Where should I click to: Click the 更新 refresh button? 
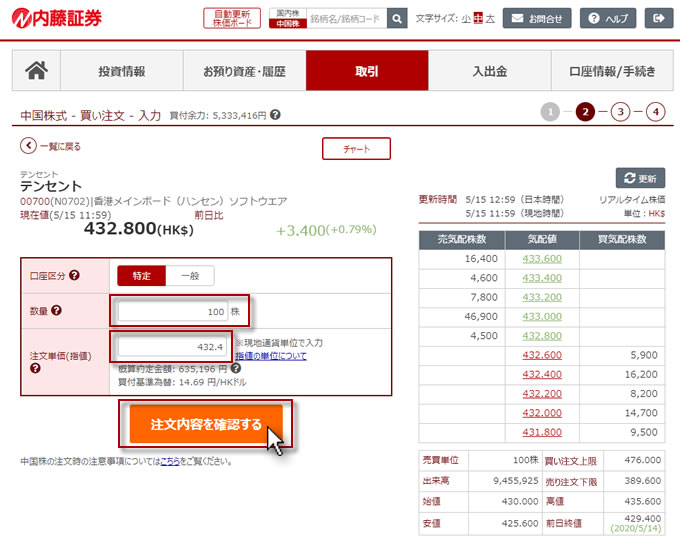[640, 178]
